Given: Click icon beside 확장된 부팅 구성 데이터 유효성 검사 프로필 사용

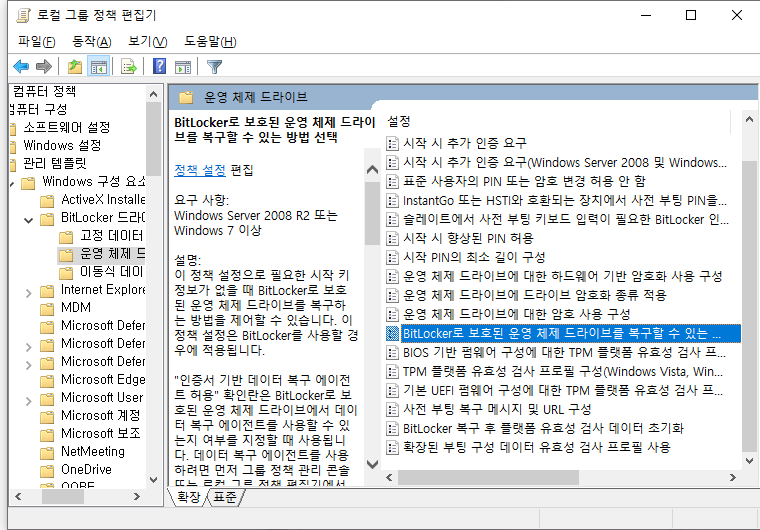Looking at the screenshot, I should click(x=392, y=448).
